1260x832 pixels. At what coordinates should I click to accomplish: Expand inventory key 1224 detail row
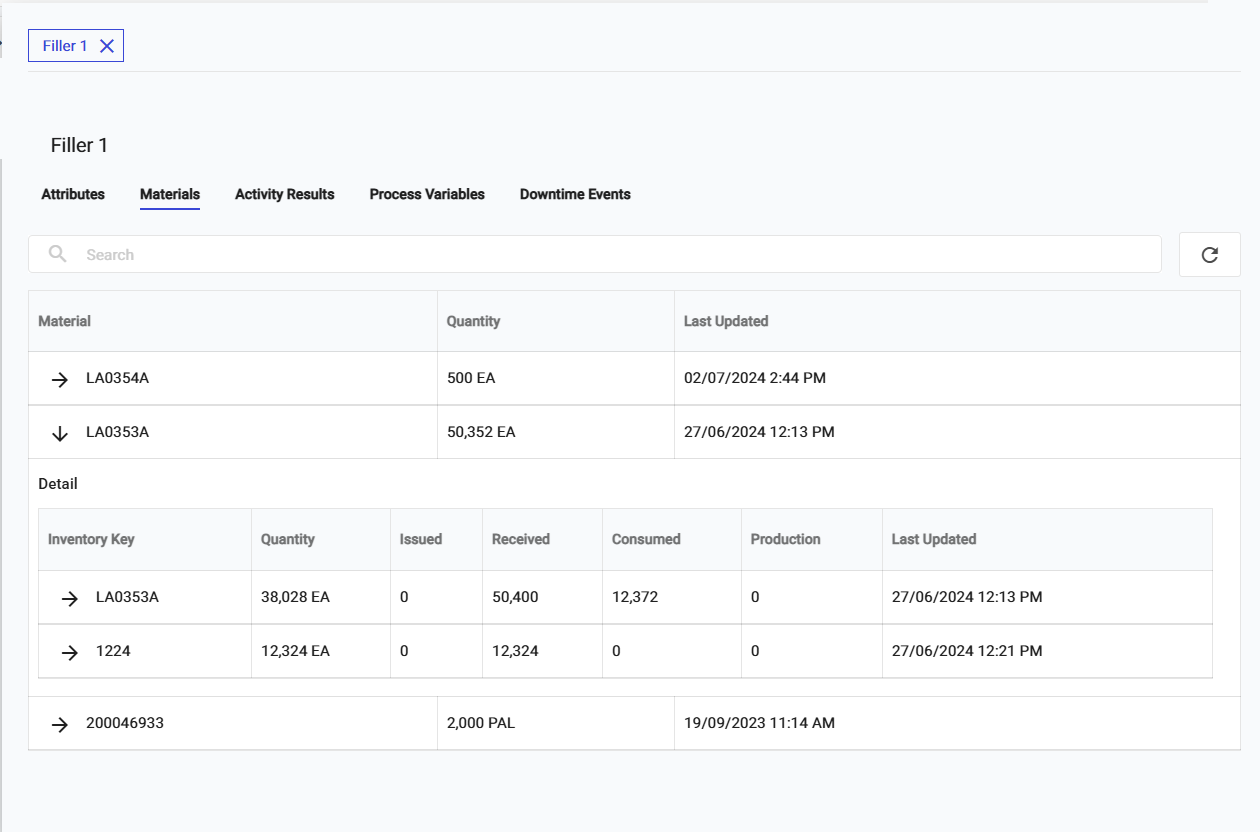pos(70,652)
